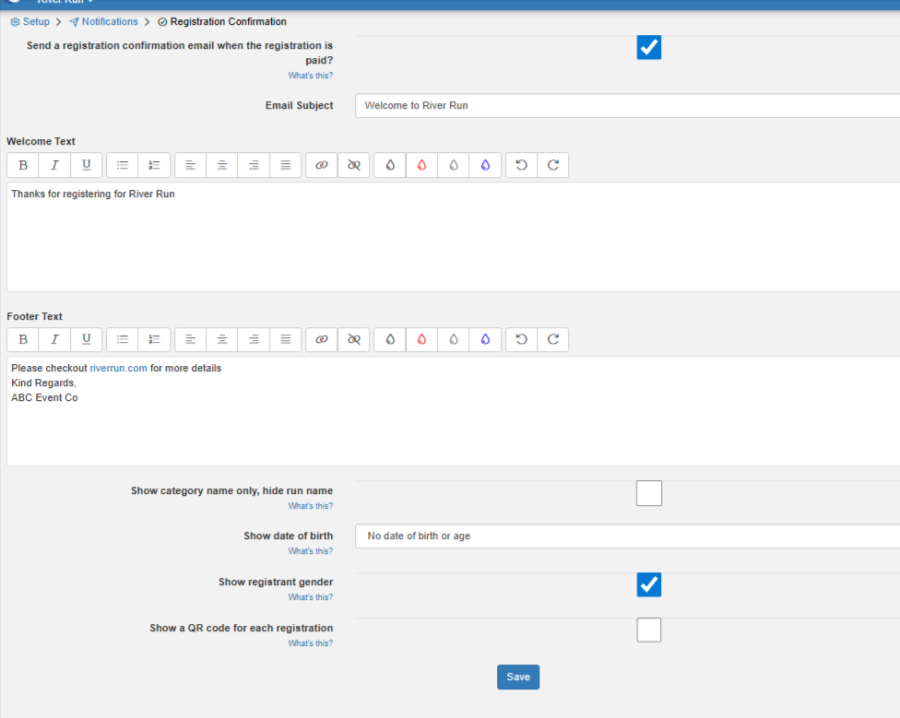Insert numbered list in Footer Text
The image size is (900, 718).
coord(154,339)
